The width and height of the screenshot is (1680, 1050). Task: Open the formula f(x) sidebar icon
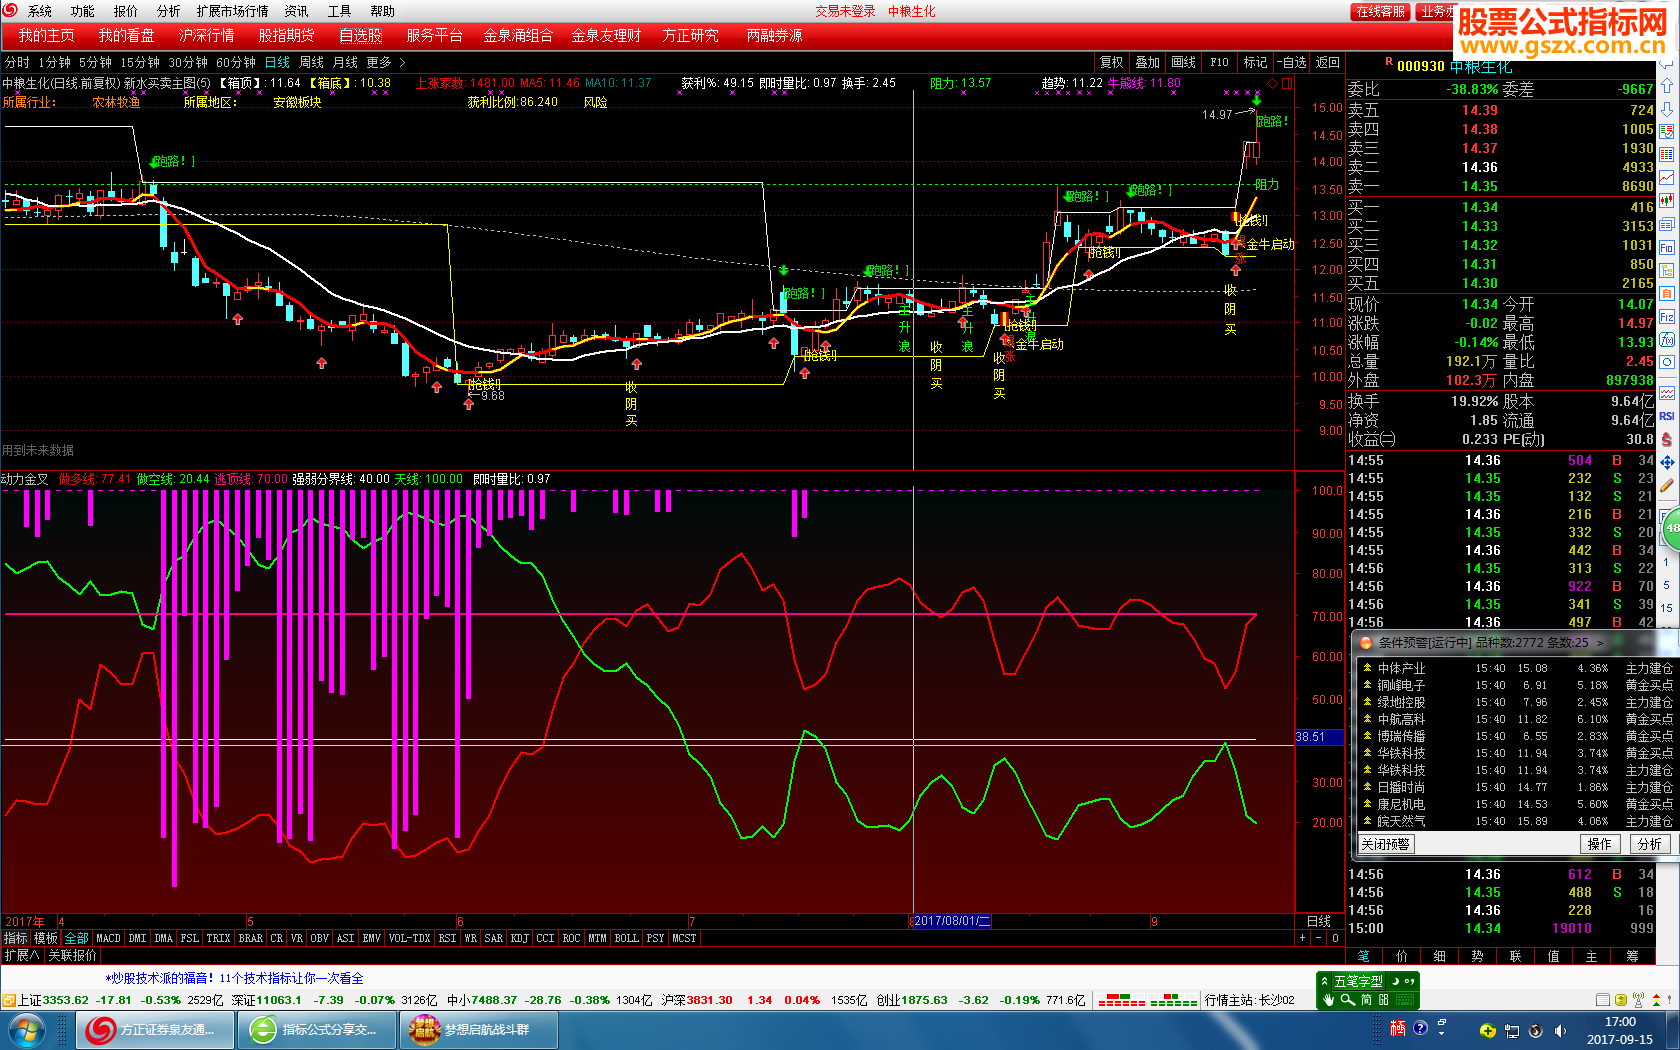click(1667, 339)
